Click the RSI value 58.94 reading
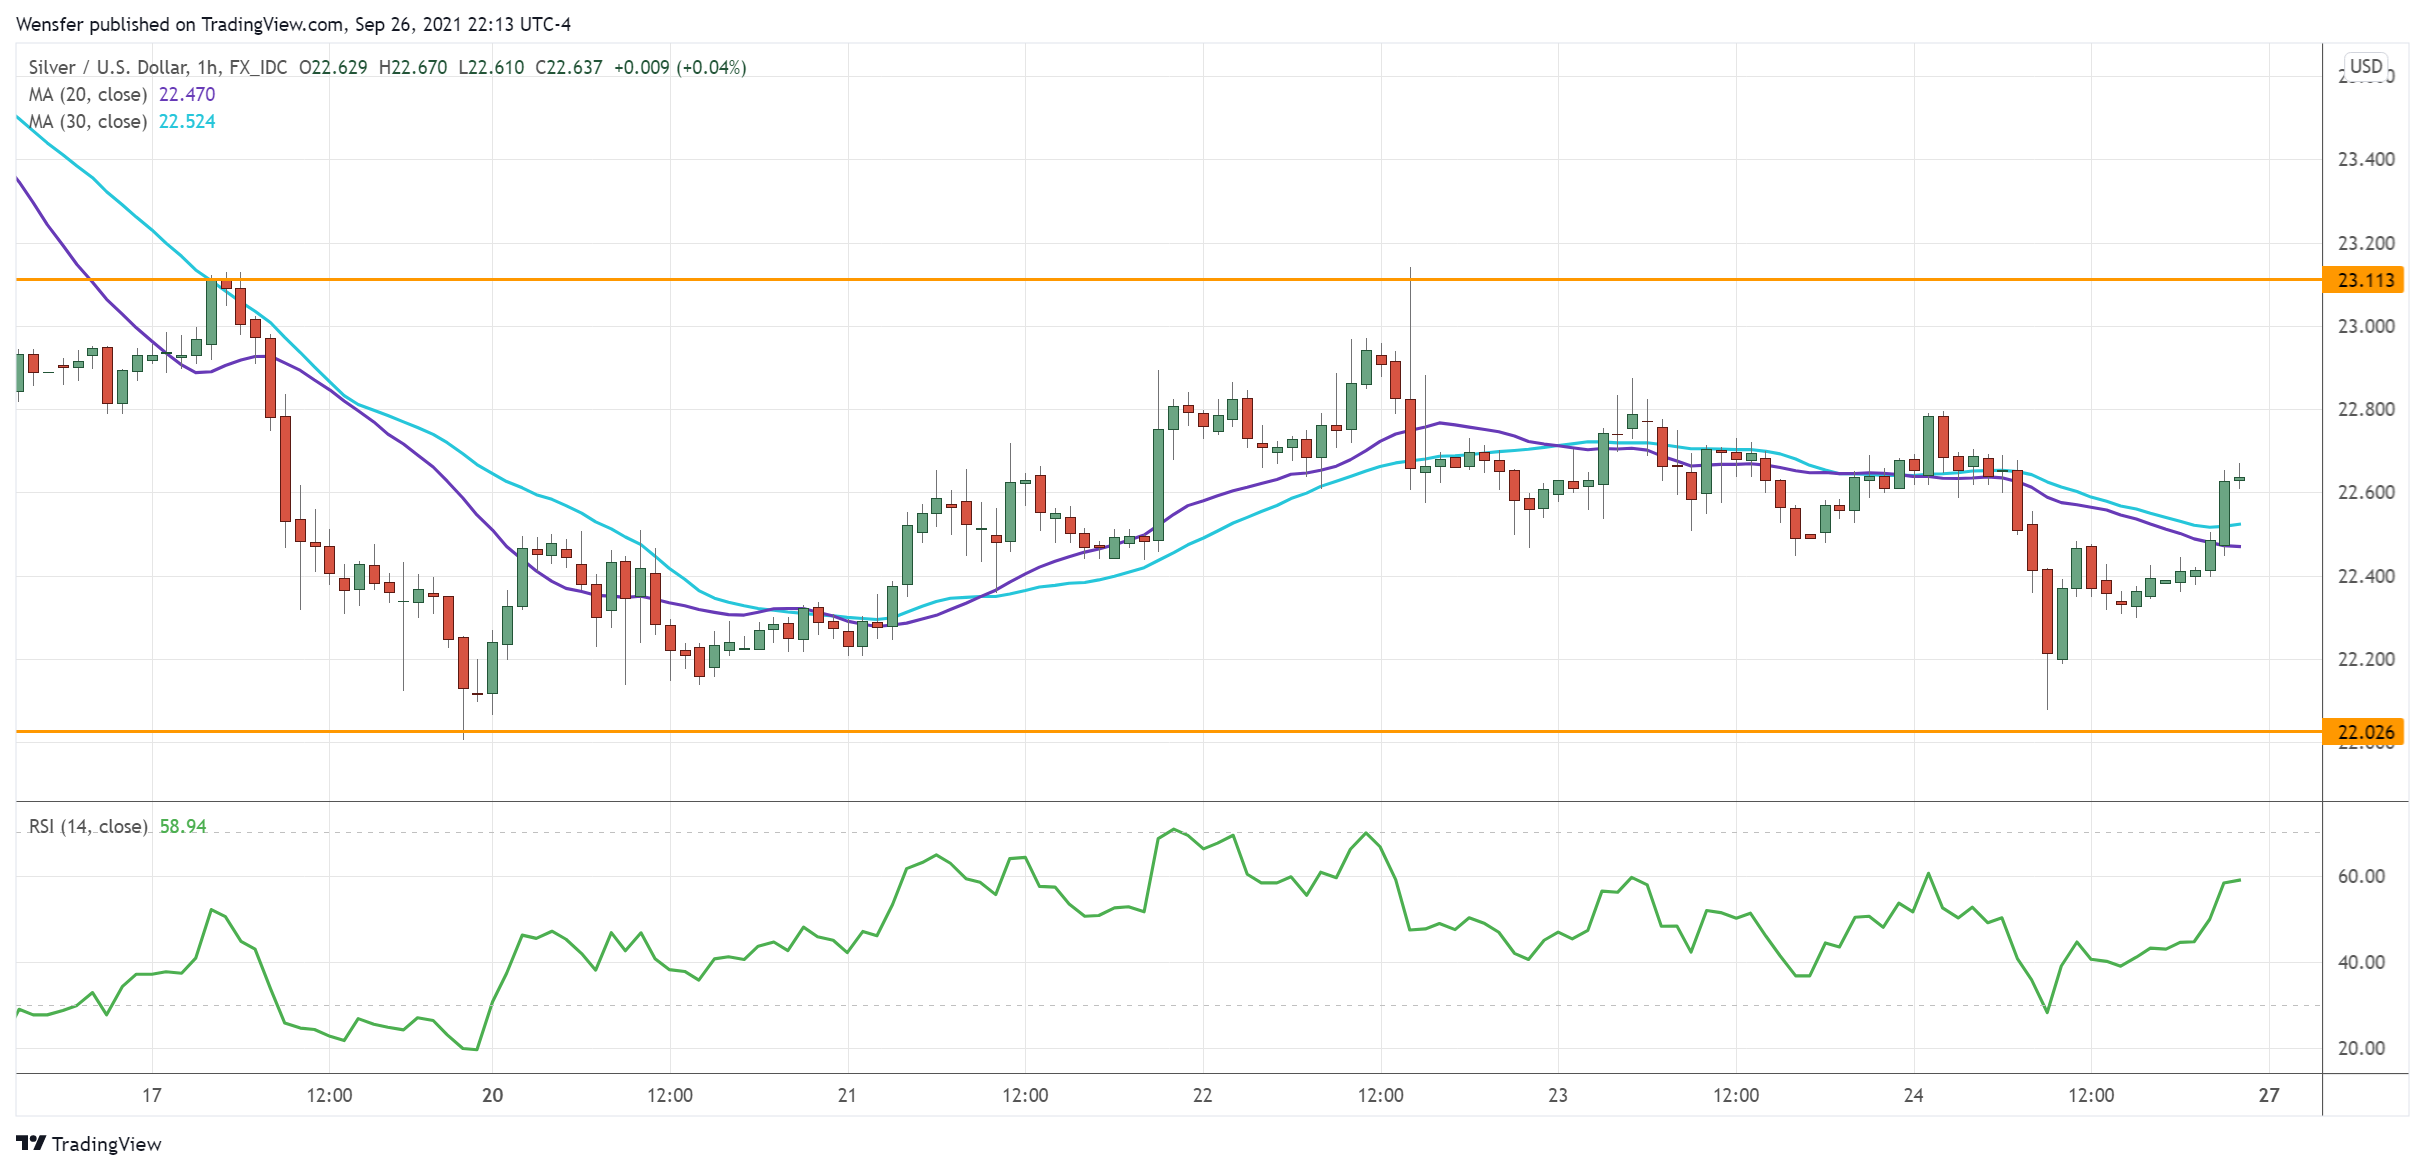Screen dimensions: 2425x1171 pos(183,826)
